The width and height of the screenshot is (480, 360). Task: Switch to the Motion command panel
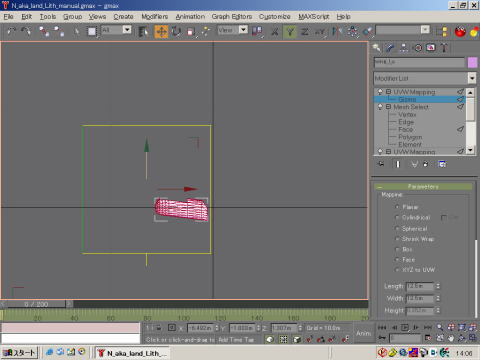418,48
